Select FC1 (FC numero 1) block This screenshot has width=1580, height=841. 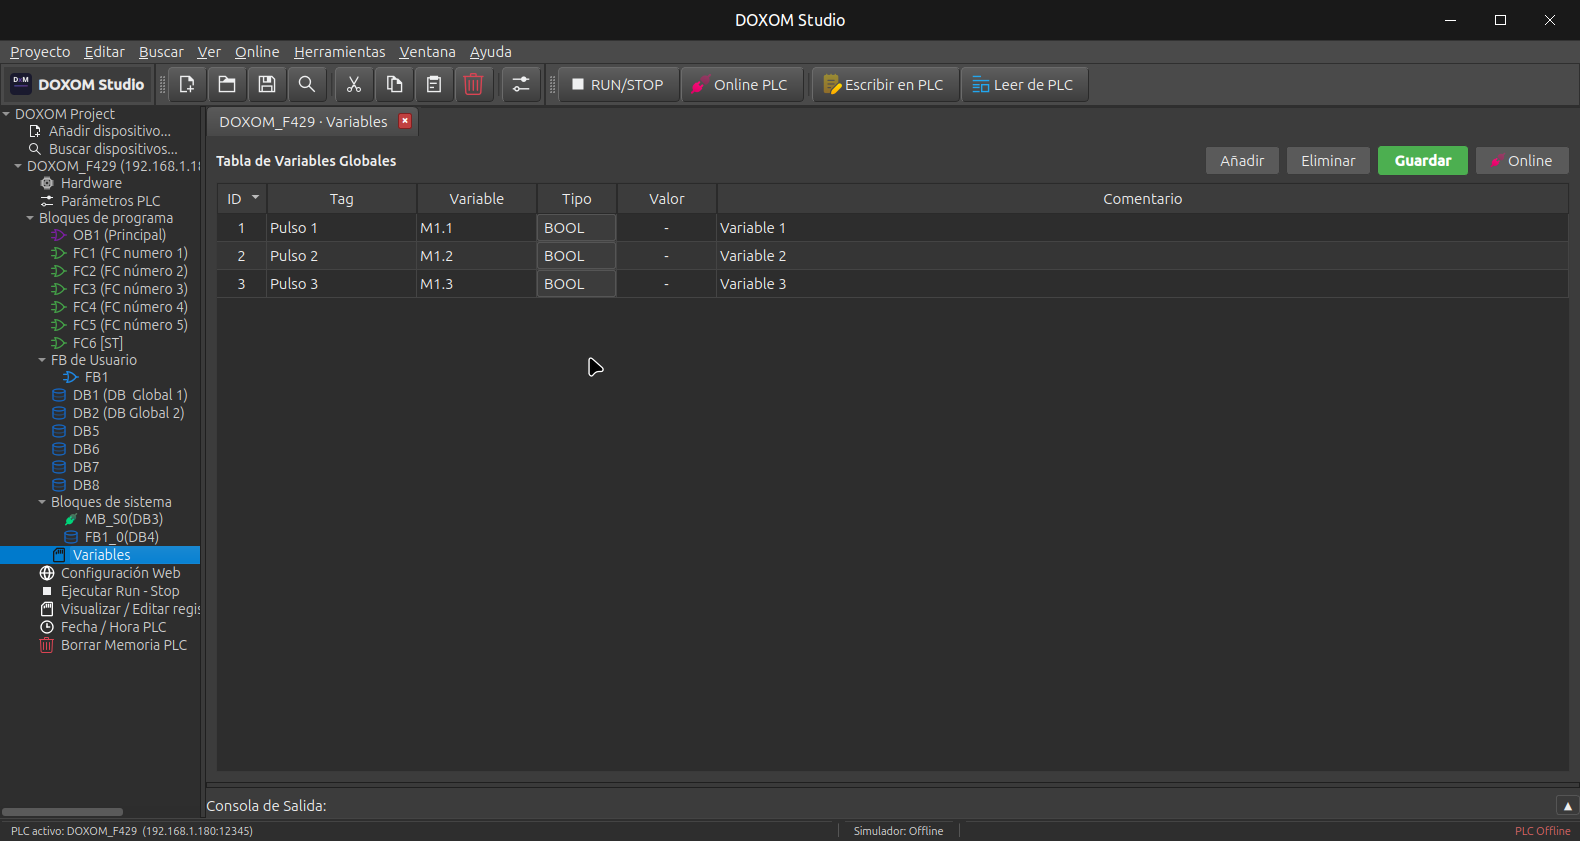(x=130, y=253)
